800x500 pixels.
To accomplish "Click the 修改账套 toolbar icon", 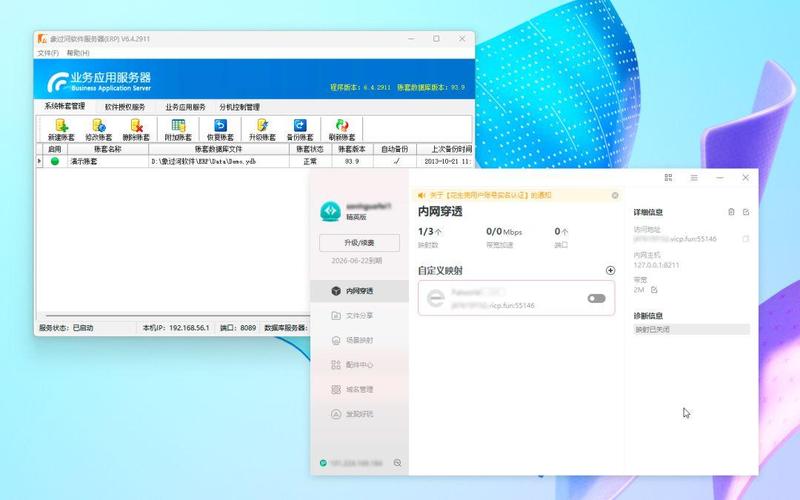I will click(98, 130).
